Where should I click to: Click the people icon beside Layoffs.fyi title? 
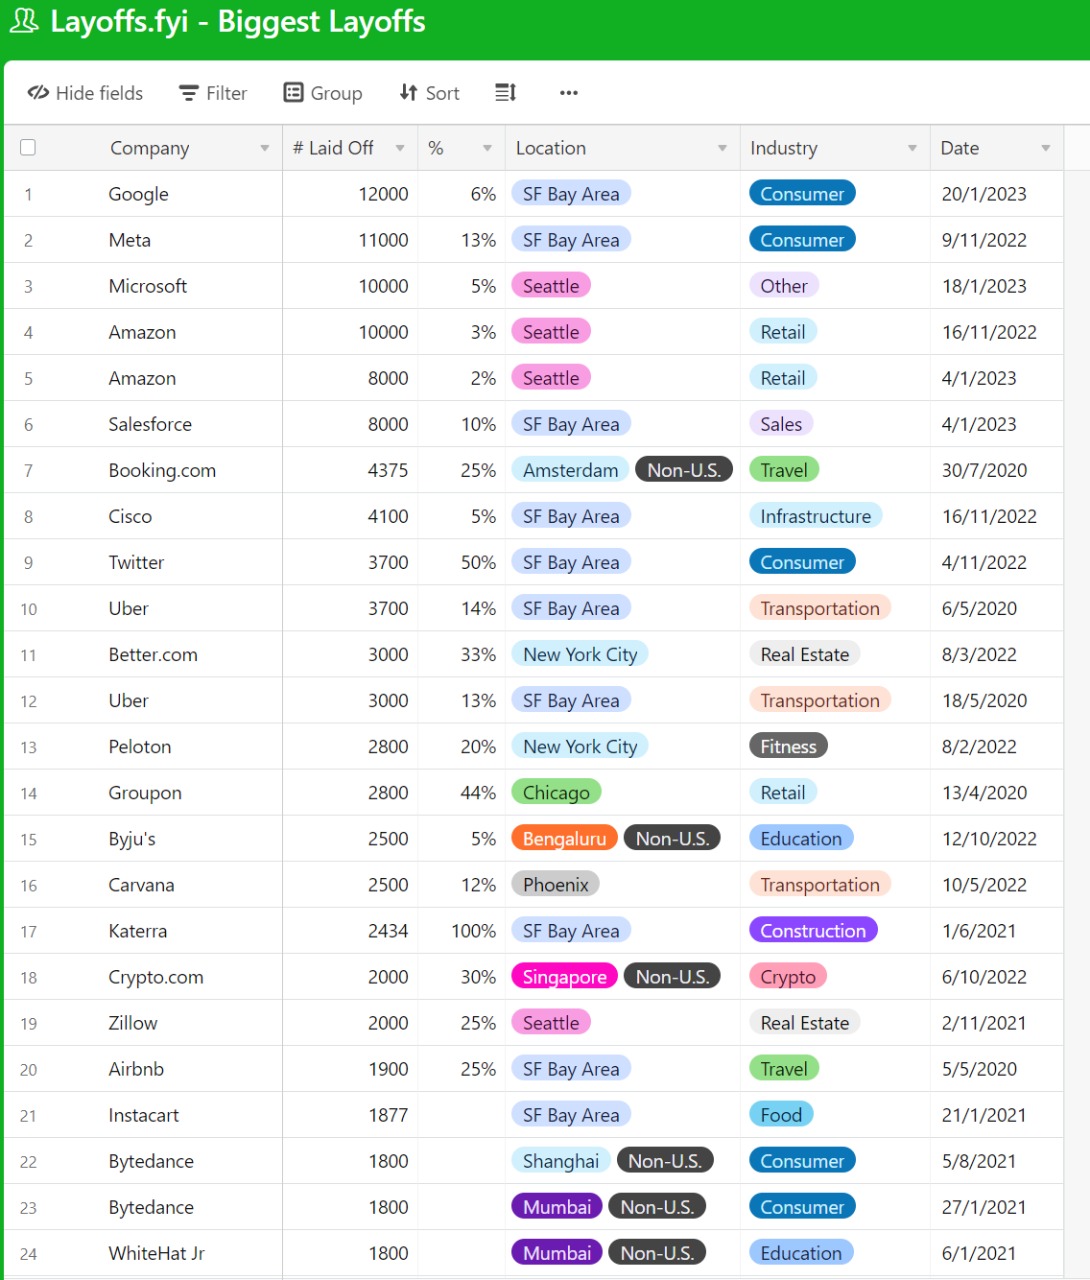24,21
